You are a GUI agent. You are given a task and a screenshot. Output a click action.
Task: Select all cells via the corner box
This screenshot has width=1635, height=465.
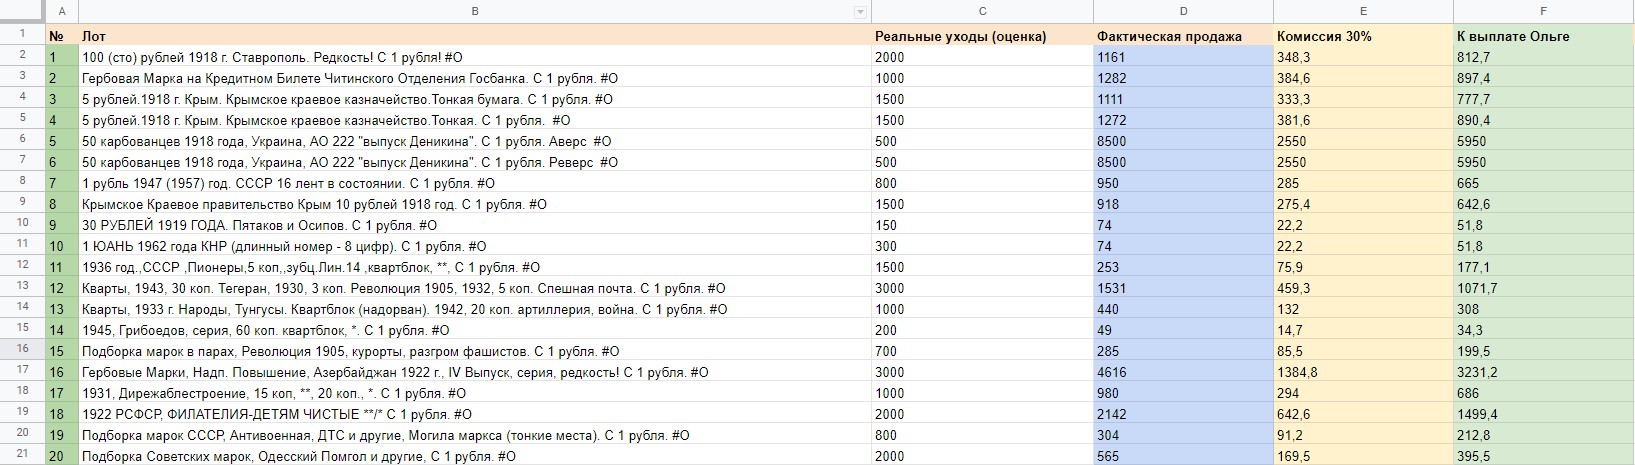(x=22, y=12)
